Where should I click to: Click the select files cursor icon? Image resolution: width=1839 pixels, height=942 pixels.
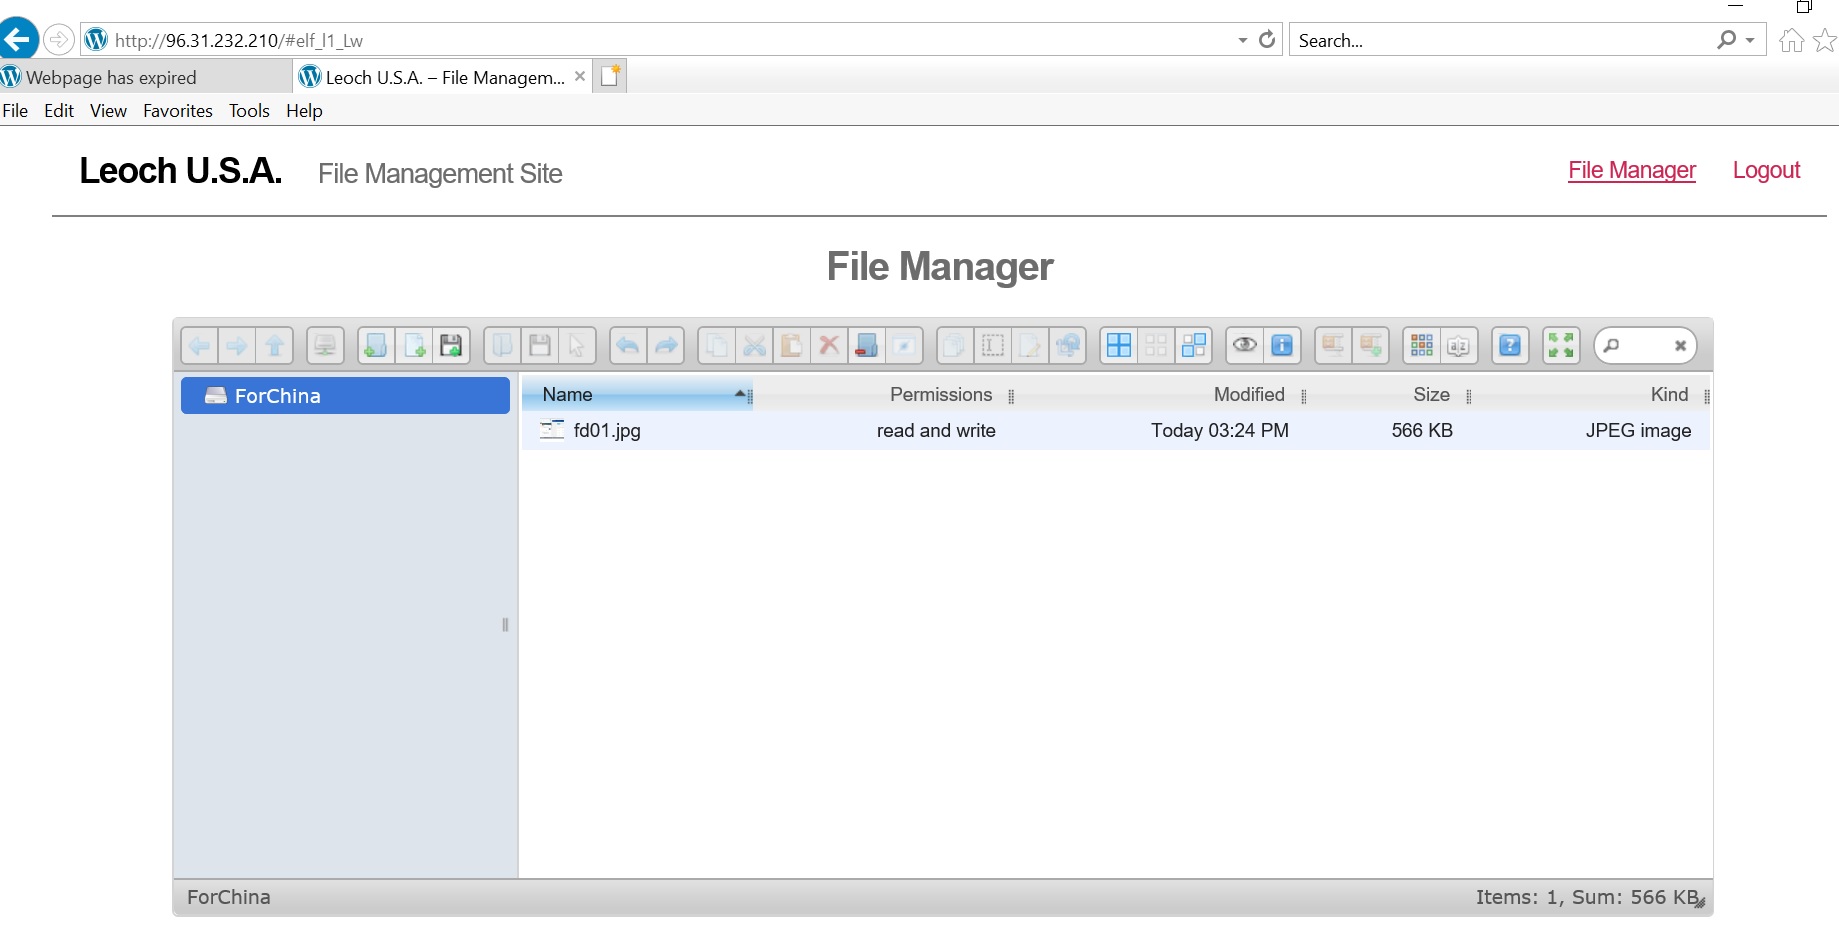577,346
